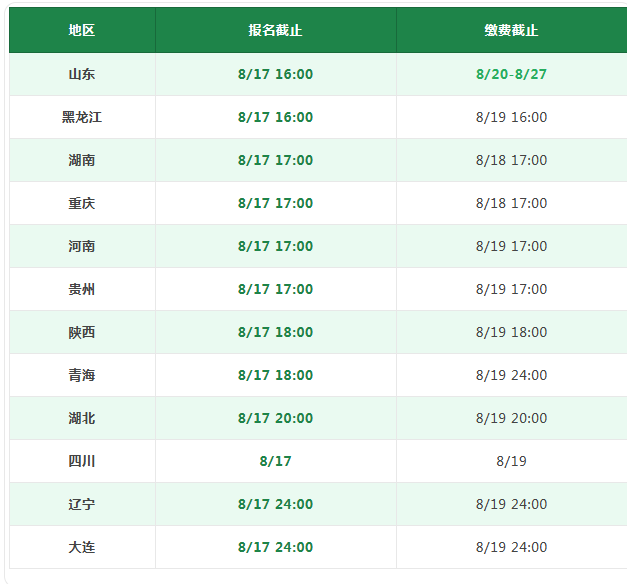
Task: Click 陕西 registration deadline 8/17 18:00
Action: [276, 332]
